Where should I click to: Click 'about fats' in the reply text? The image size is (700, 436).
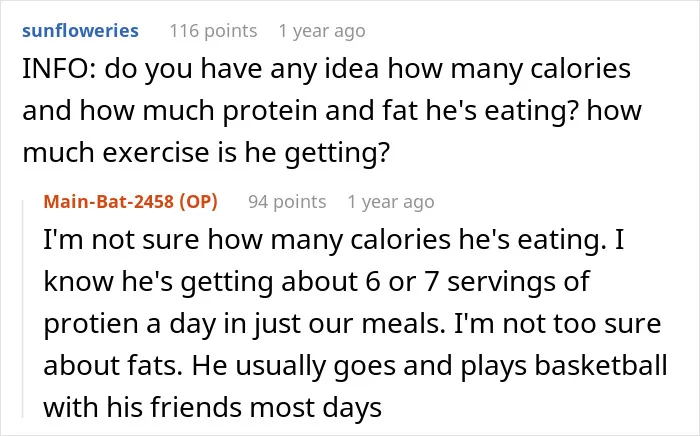pyautogui.click(x=113, y=365)
